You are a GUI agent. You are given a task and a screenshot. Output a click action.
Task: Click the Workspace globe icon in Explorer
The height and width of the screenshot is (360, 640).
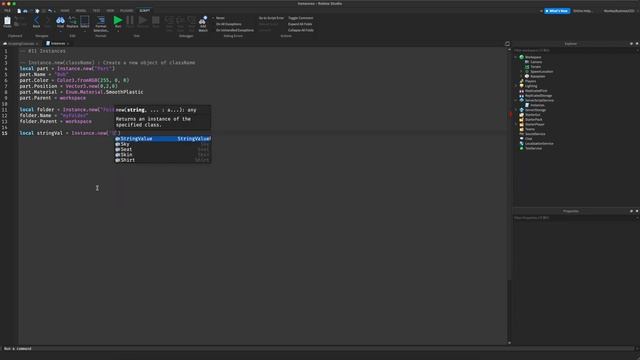pos(521,57)
